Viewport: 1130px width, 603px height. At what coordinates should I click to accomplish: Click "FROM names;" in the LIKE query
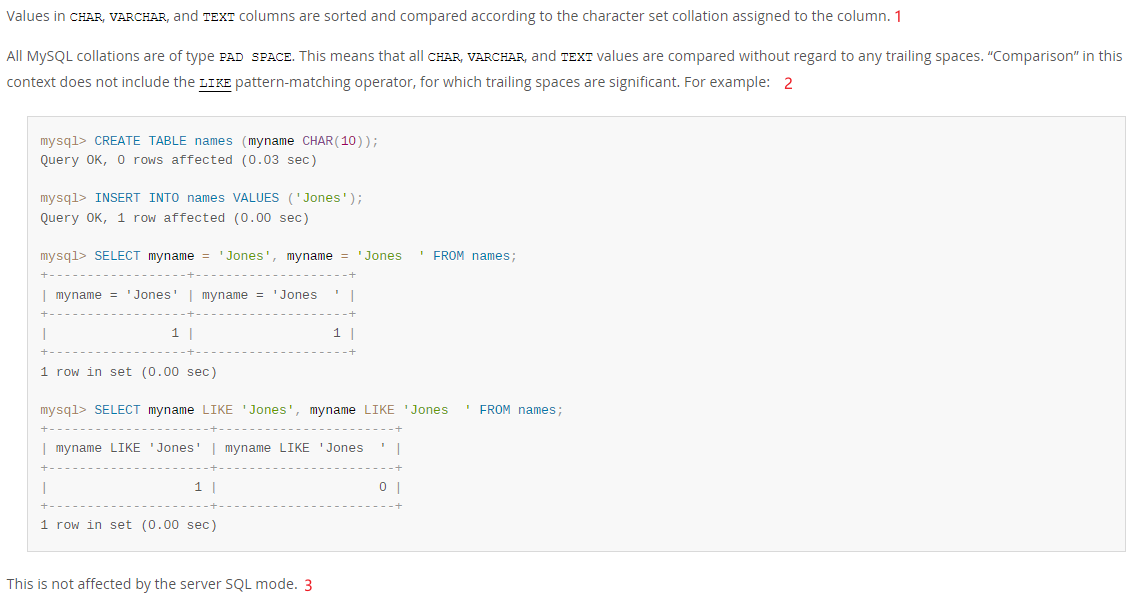coord(521,410)
